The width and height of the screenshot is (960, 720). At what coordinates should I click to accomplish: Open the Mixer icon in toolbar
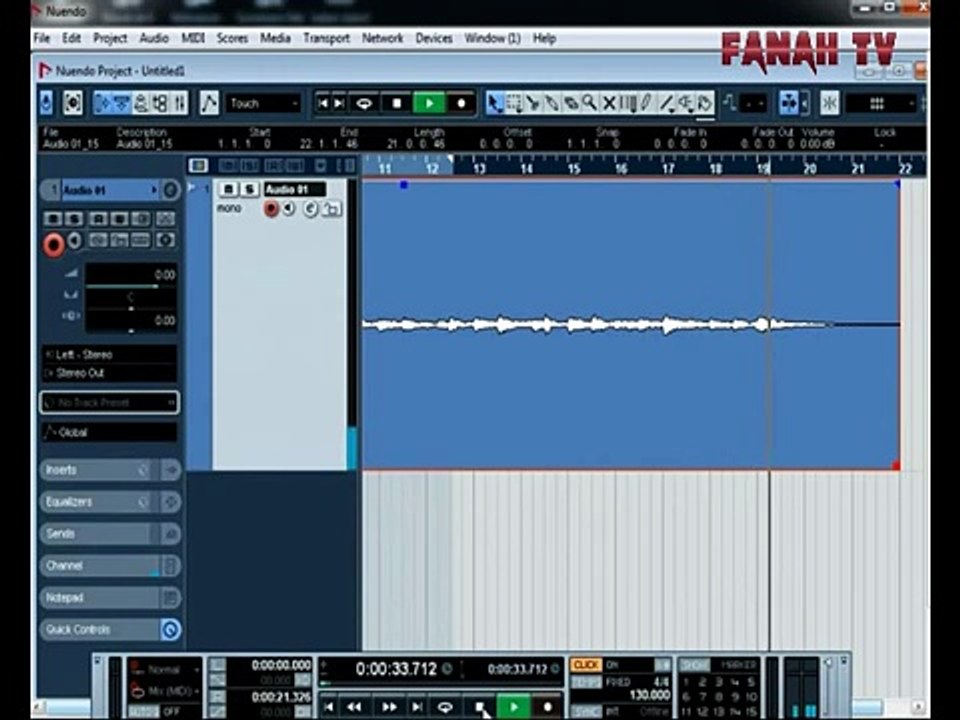179,103
